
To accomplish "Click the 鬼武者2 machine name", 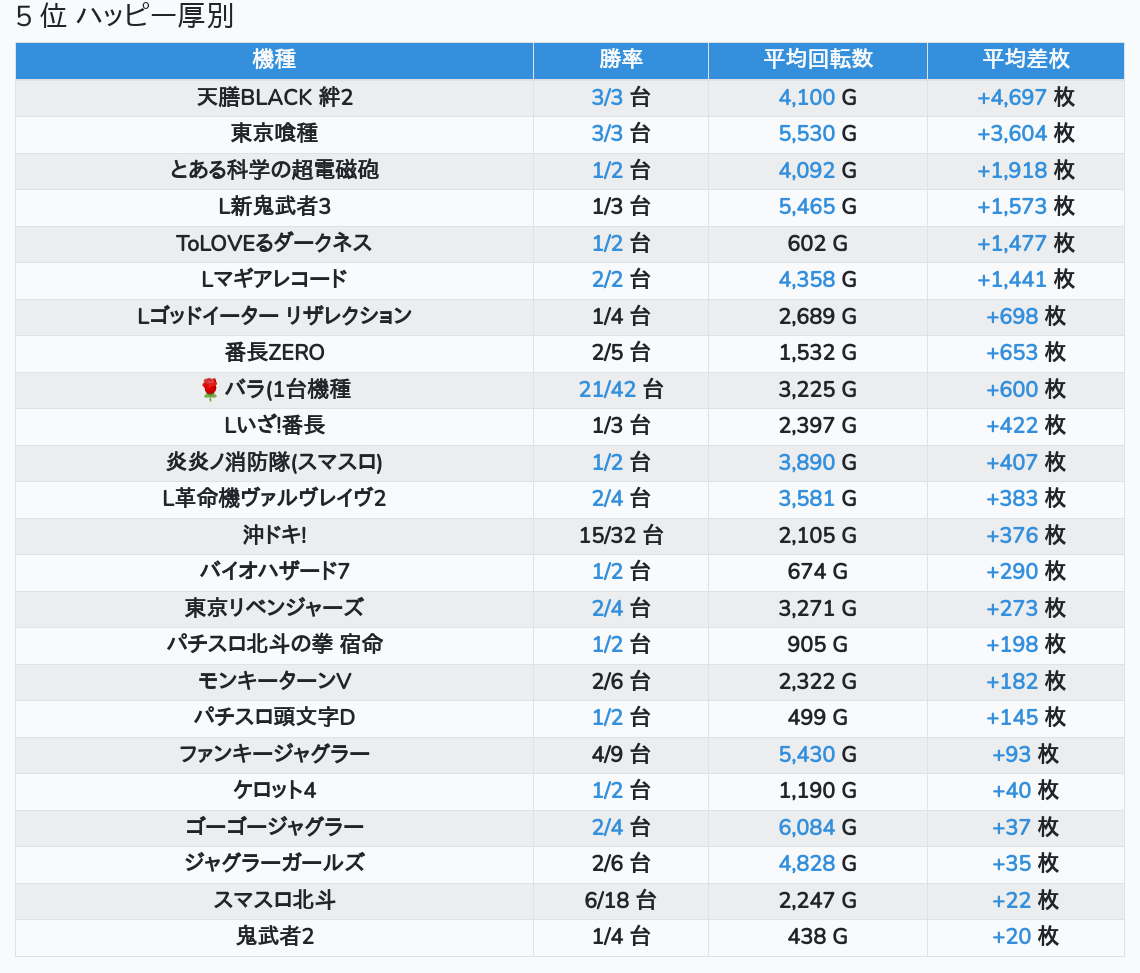I will point(274,937).
